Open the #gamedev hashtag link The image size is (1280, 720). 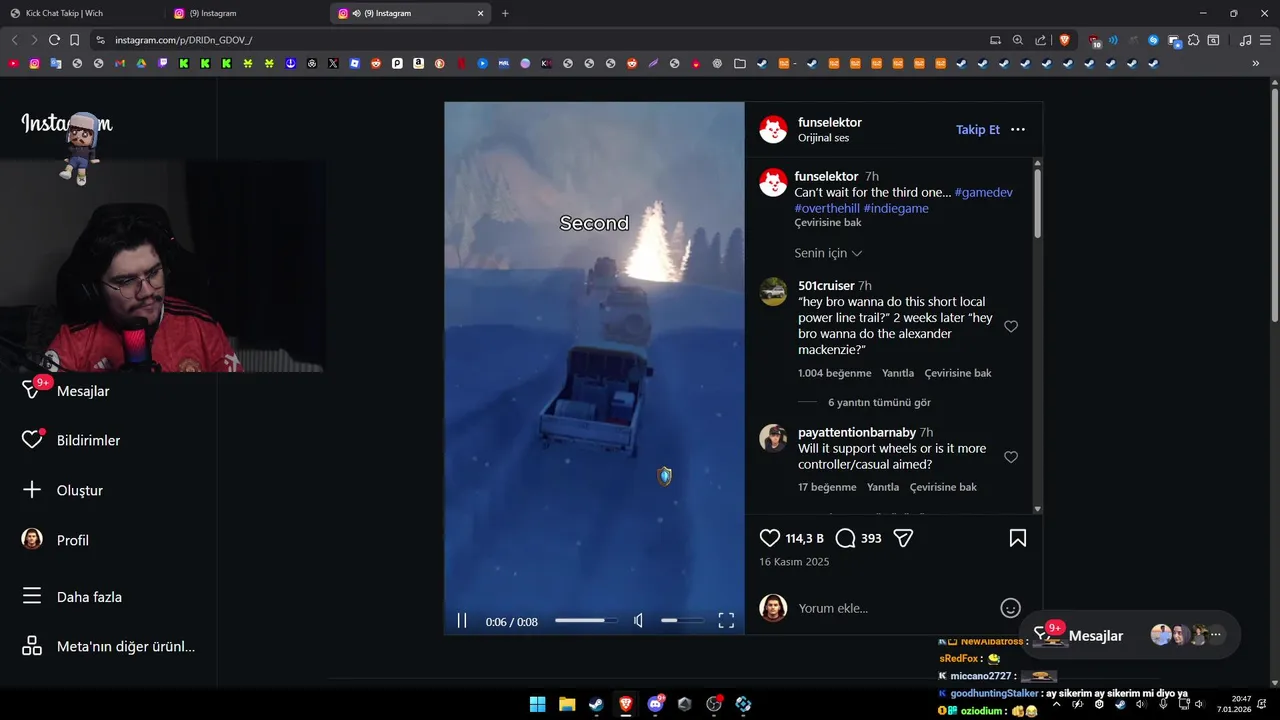984,192
